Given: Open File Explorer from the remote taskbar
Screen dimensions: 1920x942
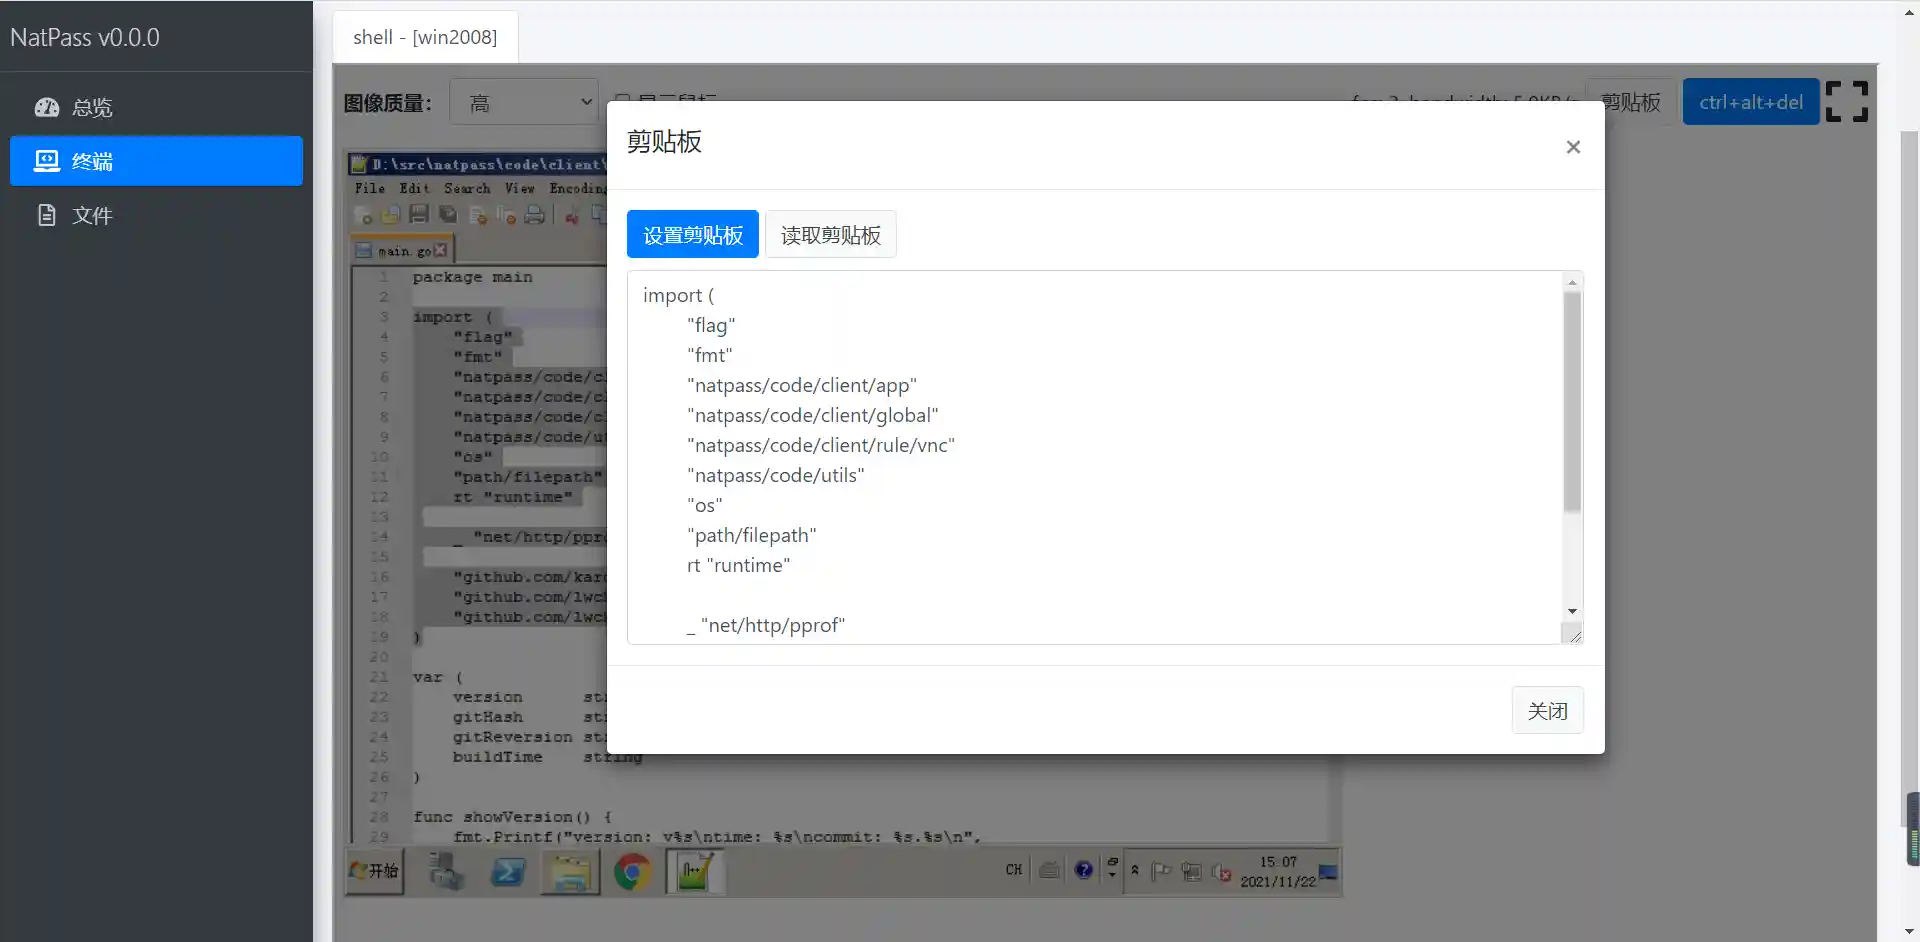Looking at the screenshot, I should (x=571, y=872).
